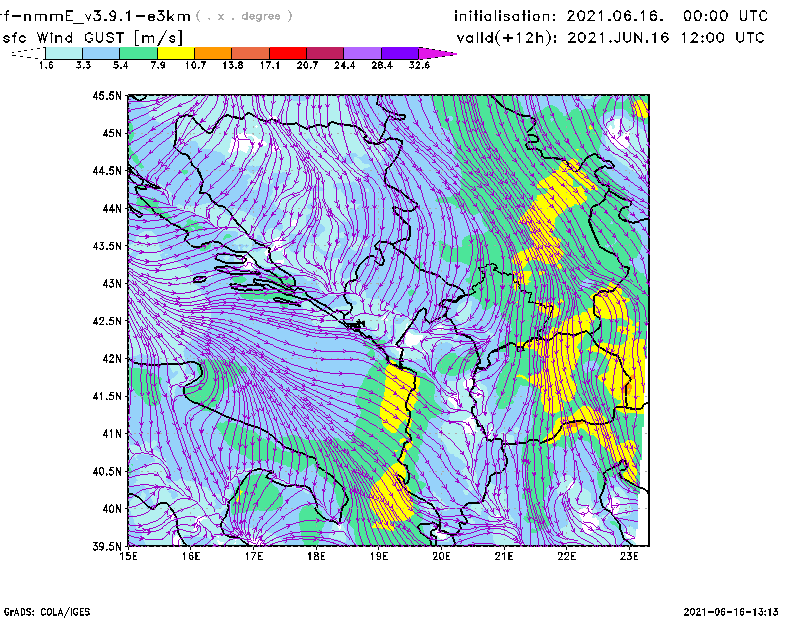Click the 41.5N latitude label
Image resolution: width=800 pixels, height=618 pixels.
(107, 396)
